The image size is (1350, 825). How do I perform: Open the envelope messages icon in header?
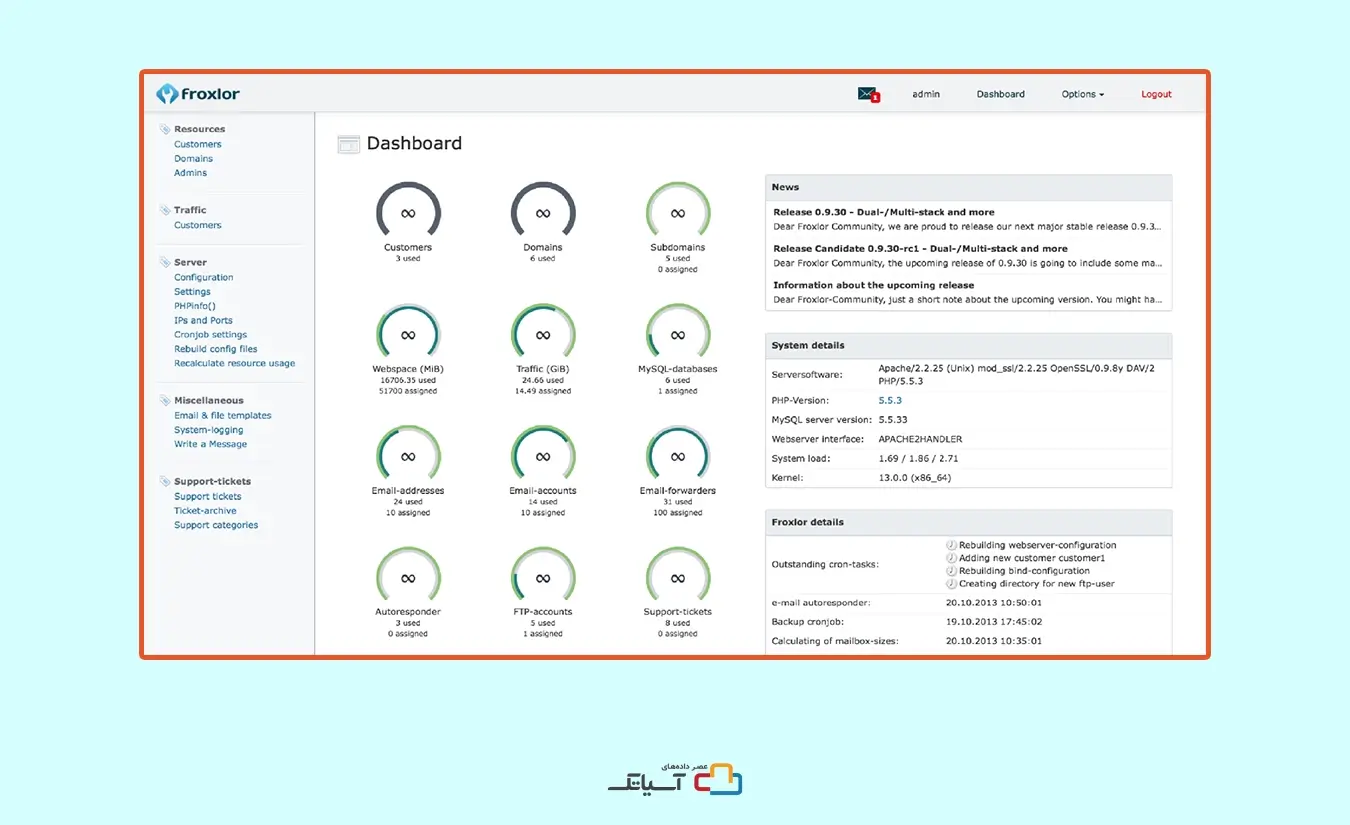(868, 94)
